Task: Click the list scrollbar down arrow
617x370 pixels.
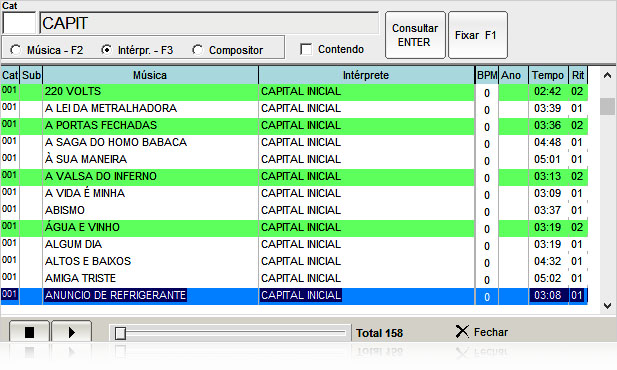Action: pos(607,305)
